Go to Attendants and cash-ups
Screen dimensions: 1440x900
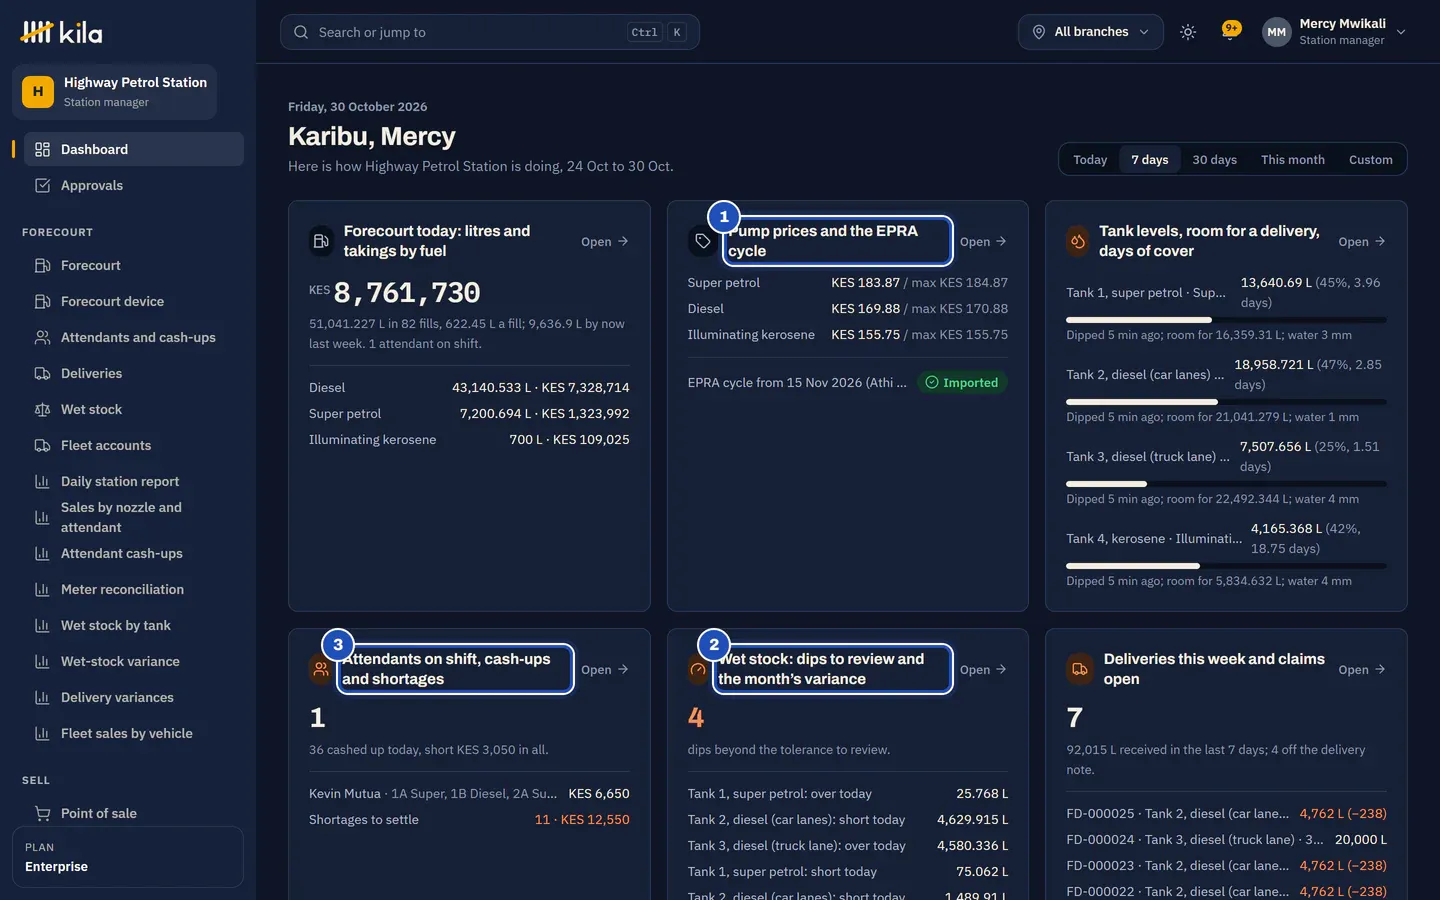[134, 337]
